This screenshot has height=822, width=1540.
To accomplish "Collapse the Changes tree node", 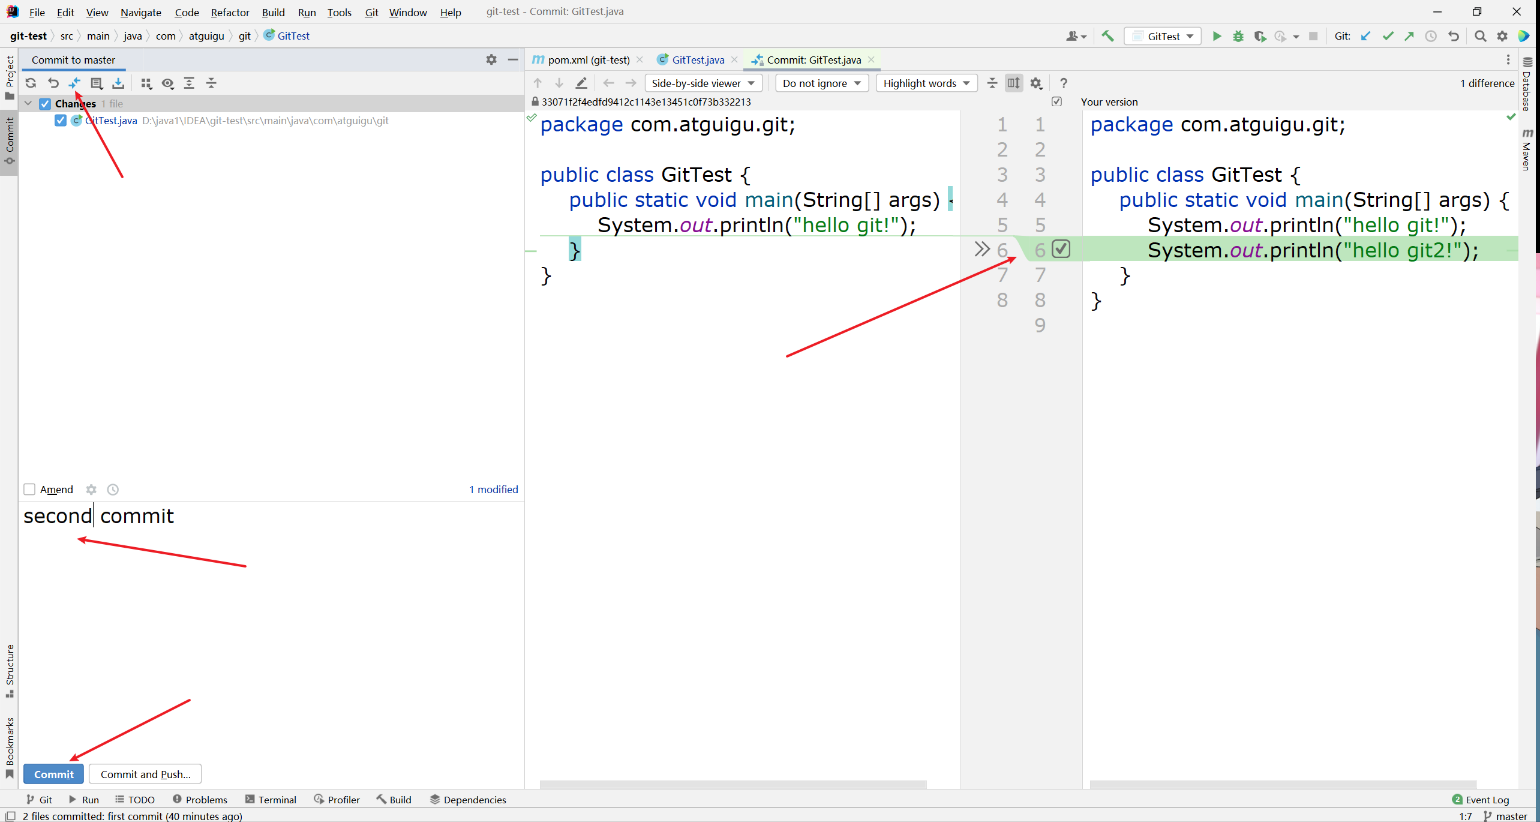I will 28,104.
